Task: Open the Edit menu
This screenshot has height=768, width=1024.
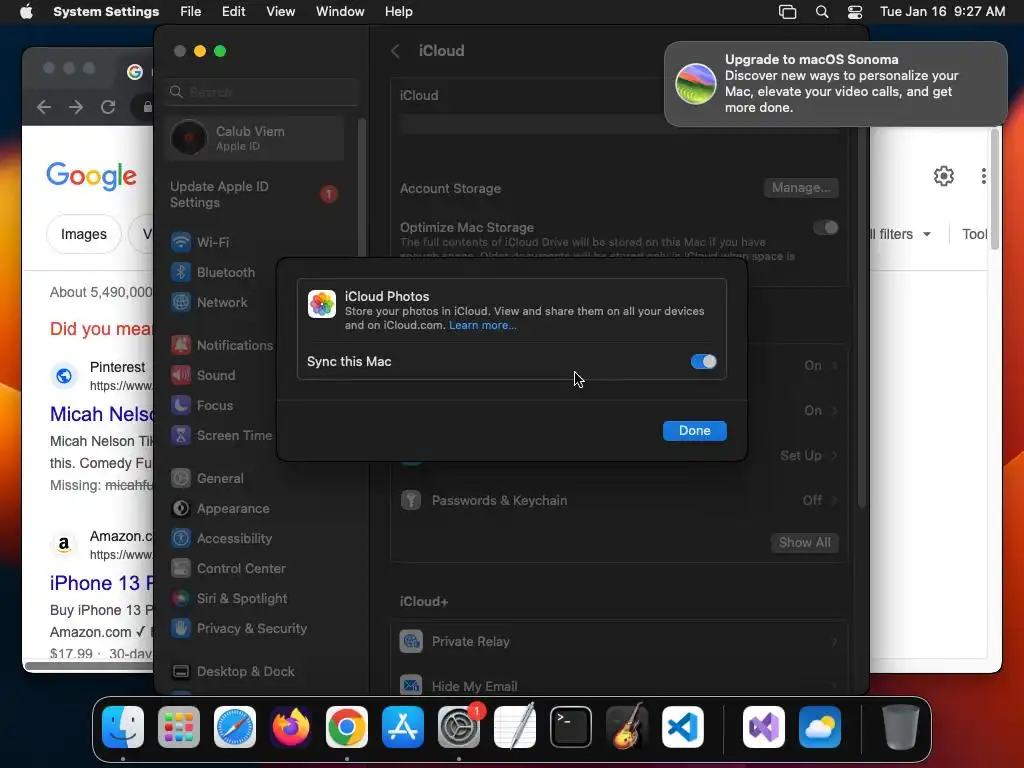Action: 233,12
